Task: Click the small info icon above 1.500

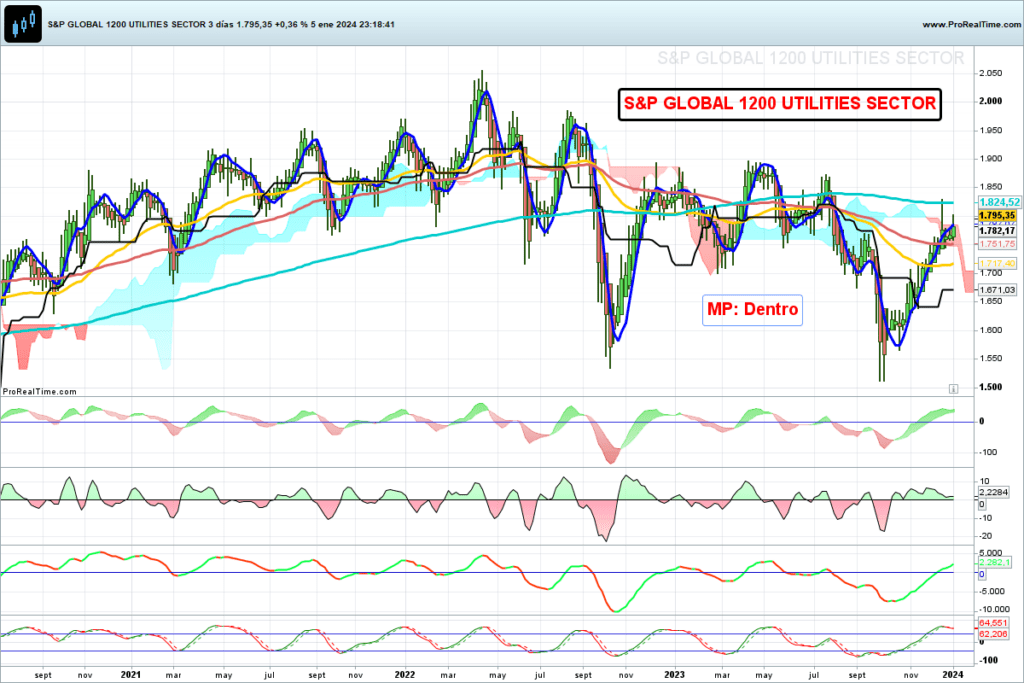Action: [x=953, y=389]
